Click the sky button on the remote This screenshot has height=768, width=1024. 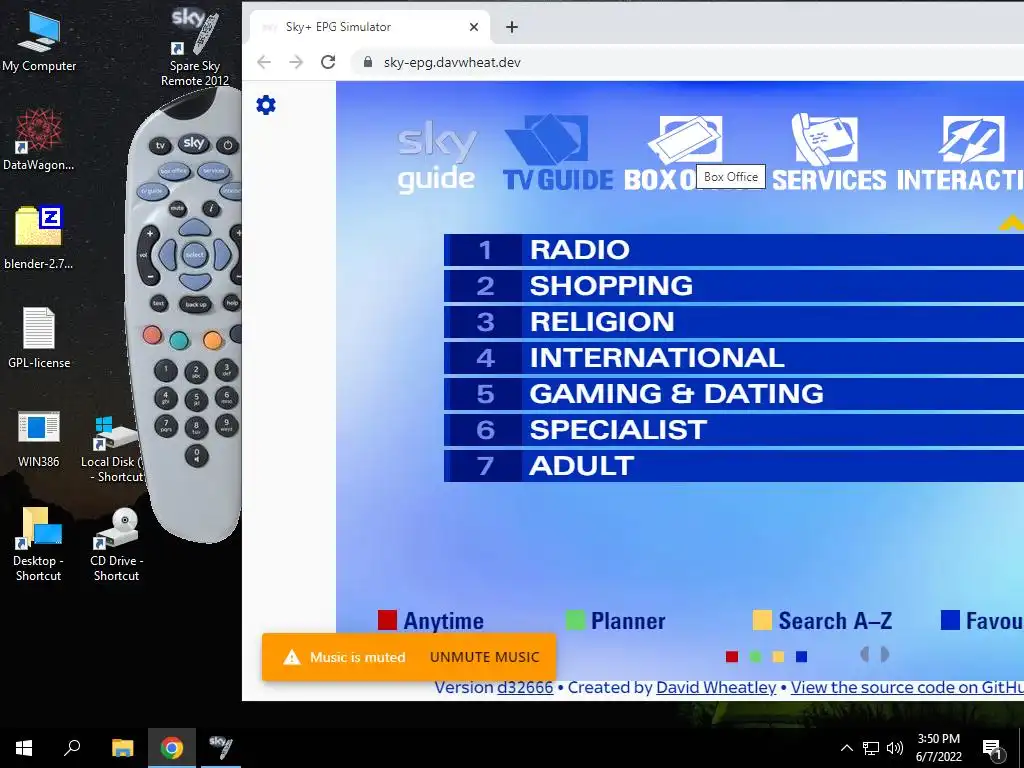pyautogui.click(x=194, y=143)
